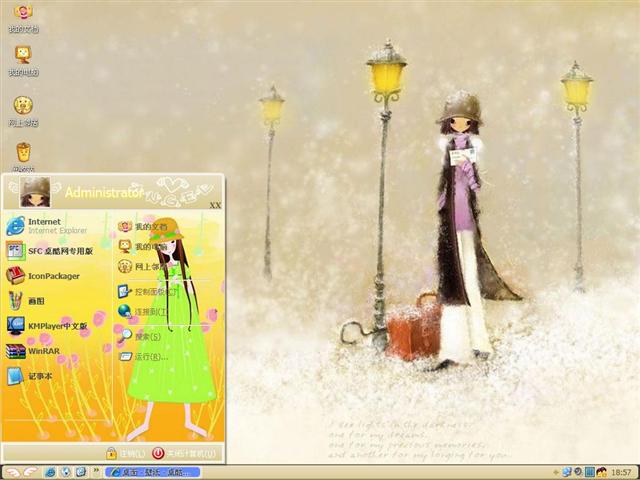Open 运行(R)... run dialog entry

(143, 357)
